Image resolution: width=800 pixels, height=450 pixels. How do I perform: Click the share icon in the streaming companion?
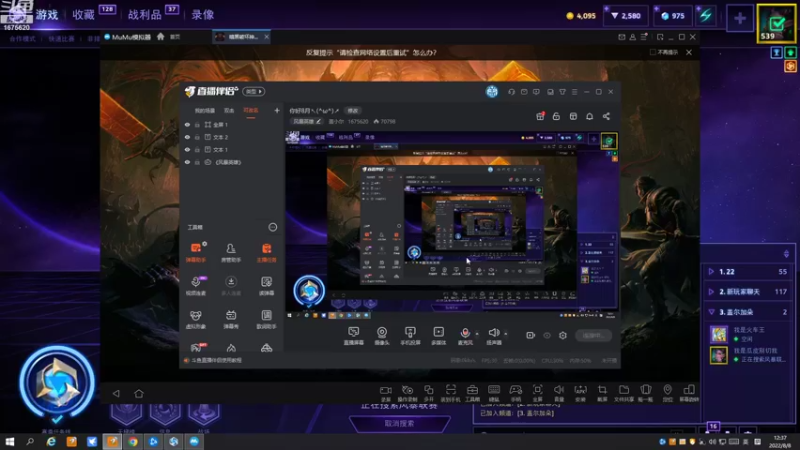(606, 116)
